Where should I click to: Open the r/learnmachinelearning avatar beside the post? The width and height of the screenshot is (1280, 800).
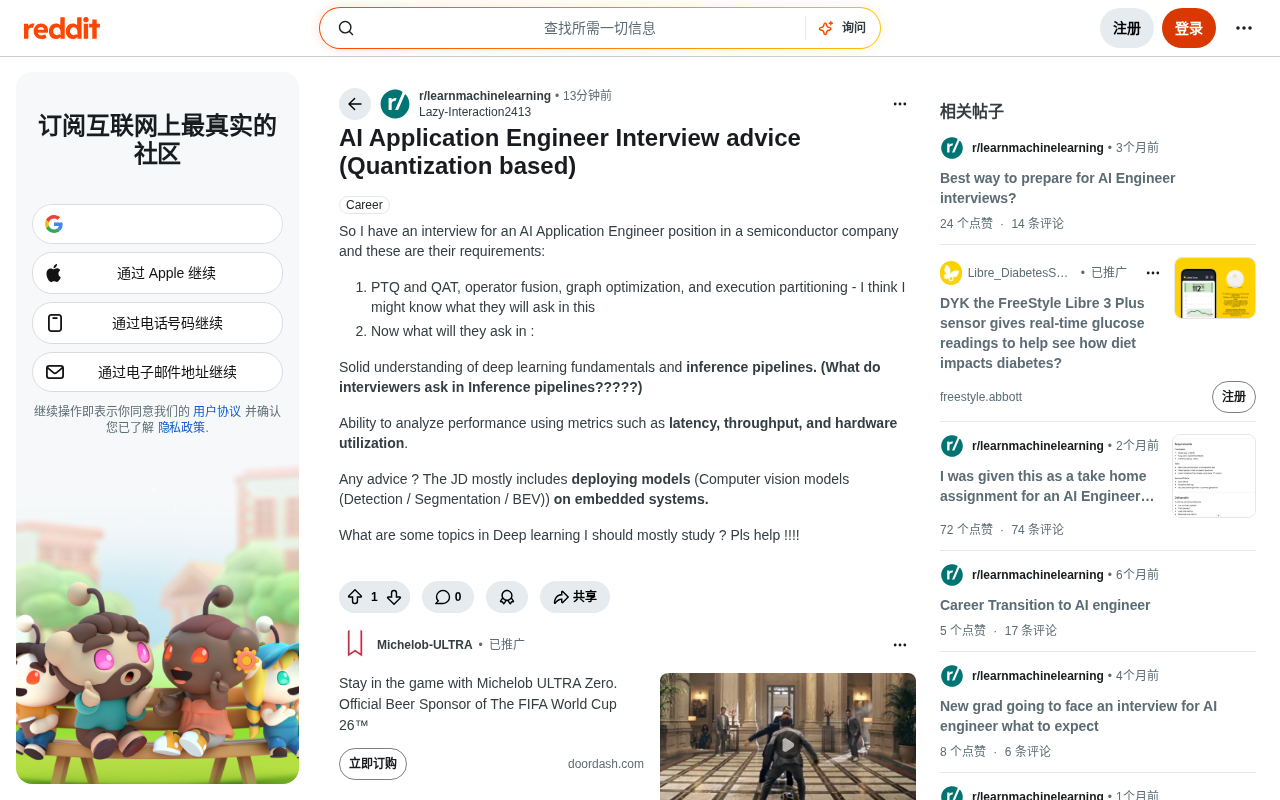(x=395, y=104)
